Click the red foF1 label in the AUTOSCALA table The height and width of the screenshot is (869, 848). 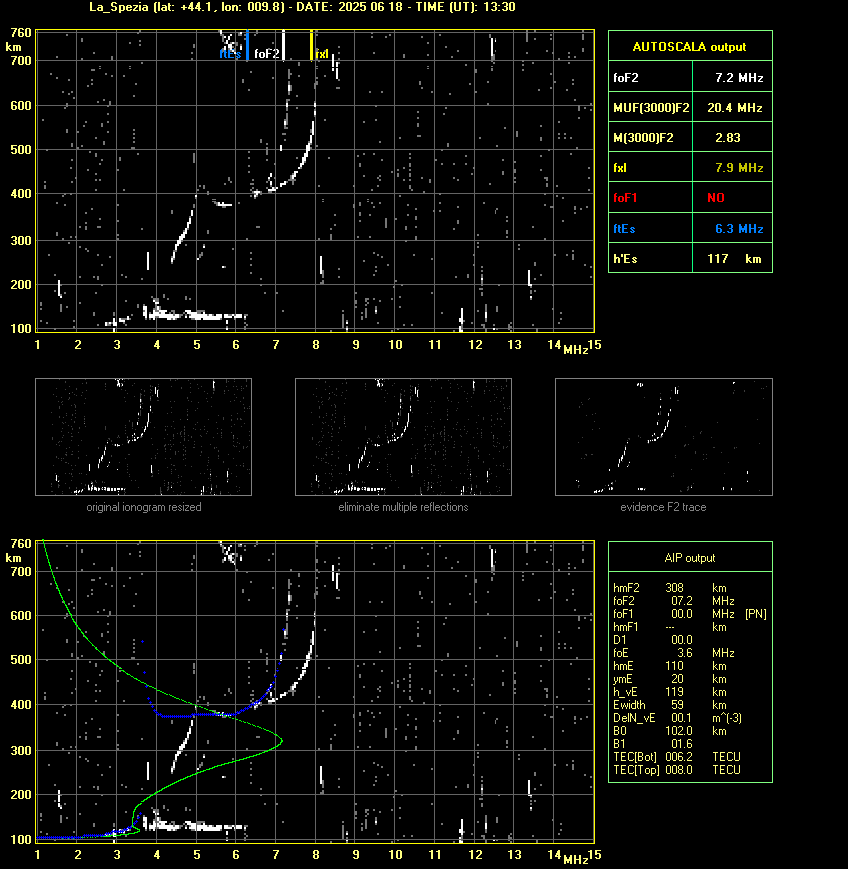(x=625, y=197)
